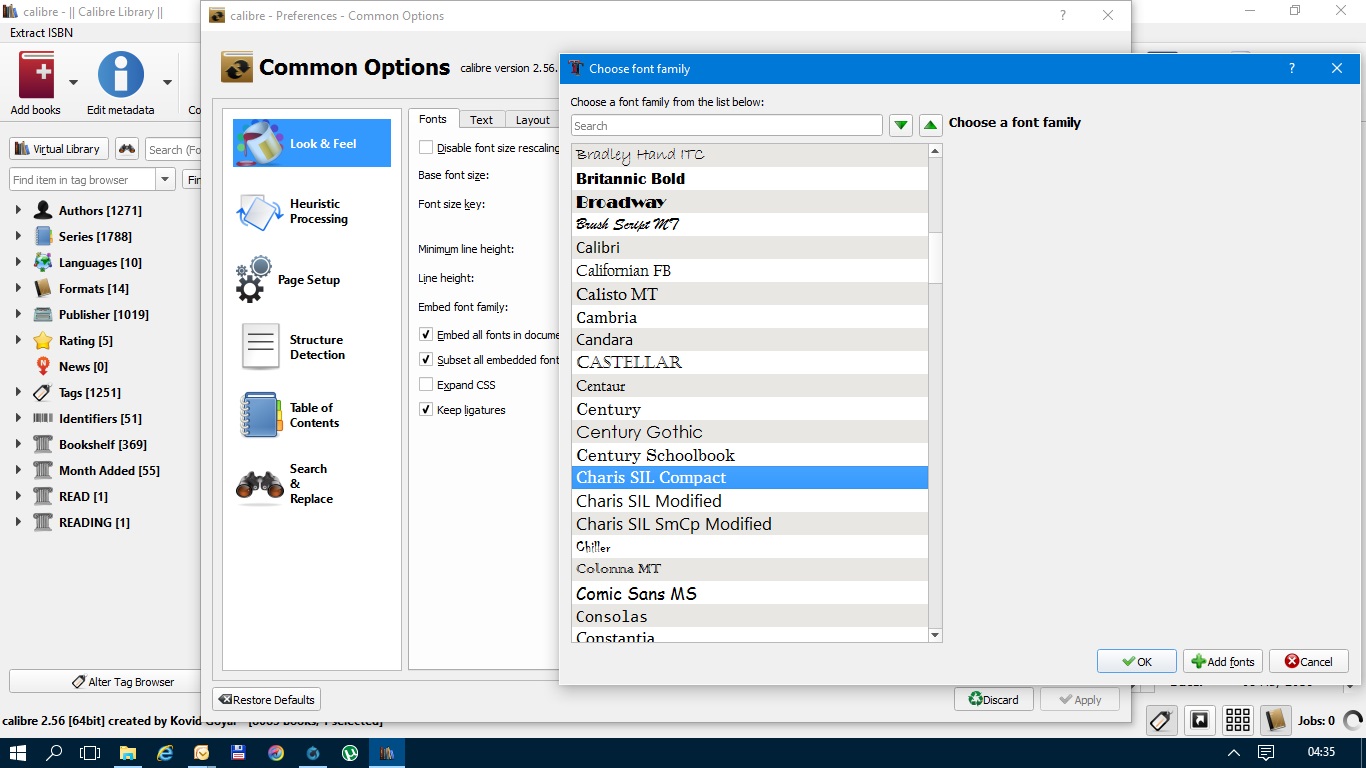Viewport: 1366px width, 768px height.
Task: Open the Find item in tag browser dropdown
Action: click(x=165, y=180)
